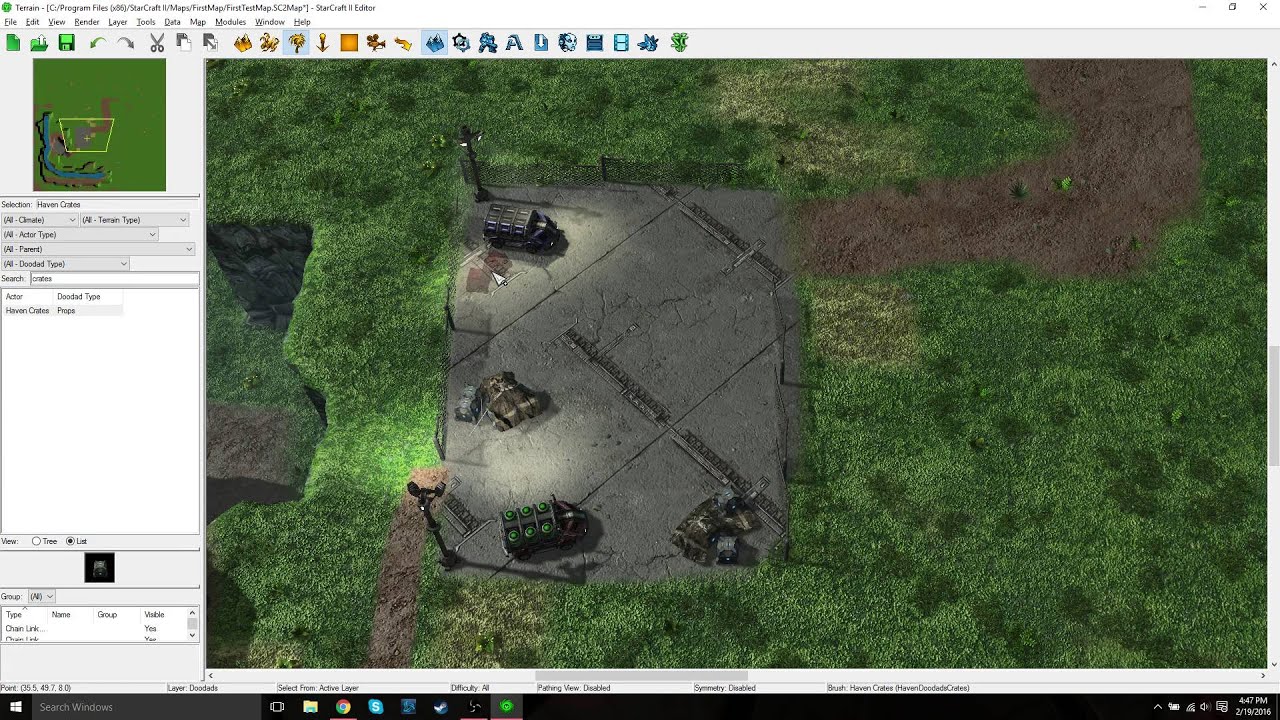Open the Triggers module gear icon
This screenshot has width=1280, height=720.
(x=461, y=43)
